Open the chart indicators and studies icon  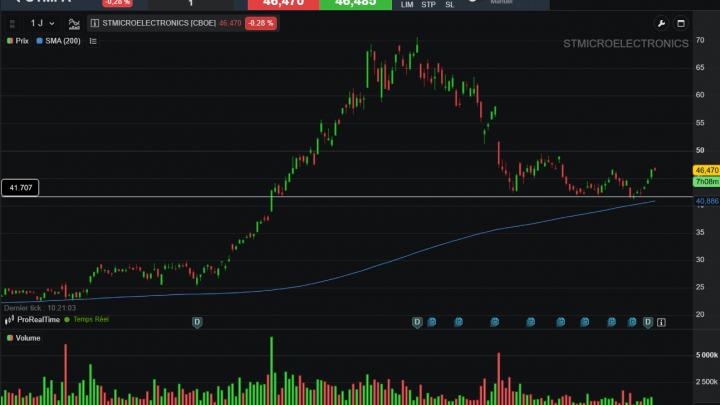(x=74, y=23)
